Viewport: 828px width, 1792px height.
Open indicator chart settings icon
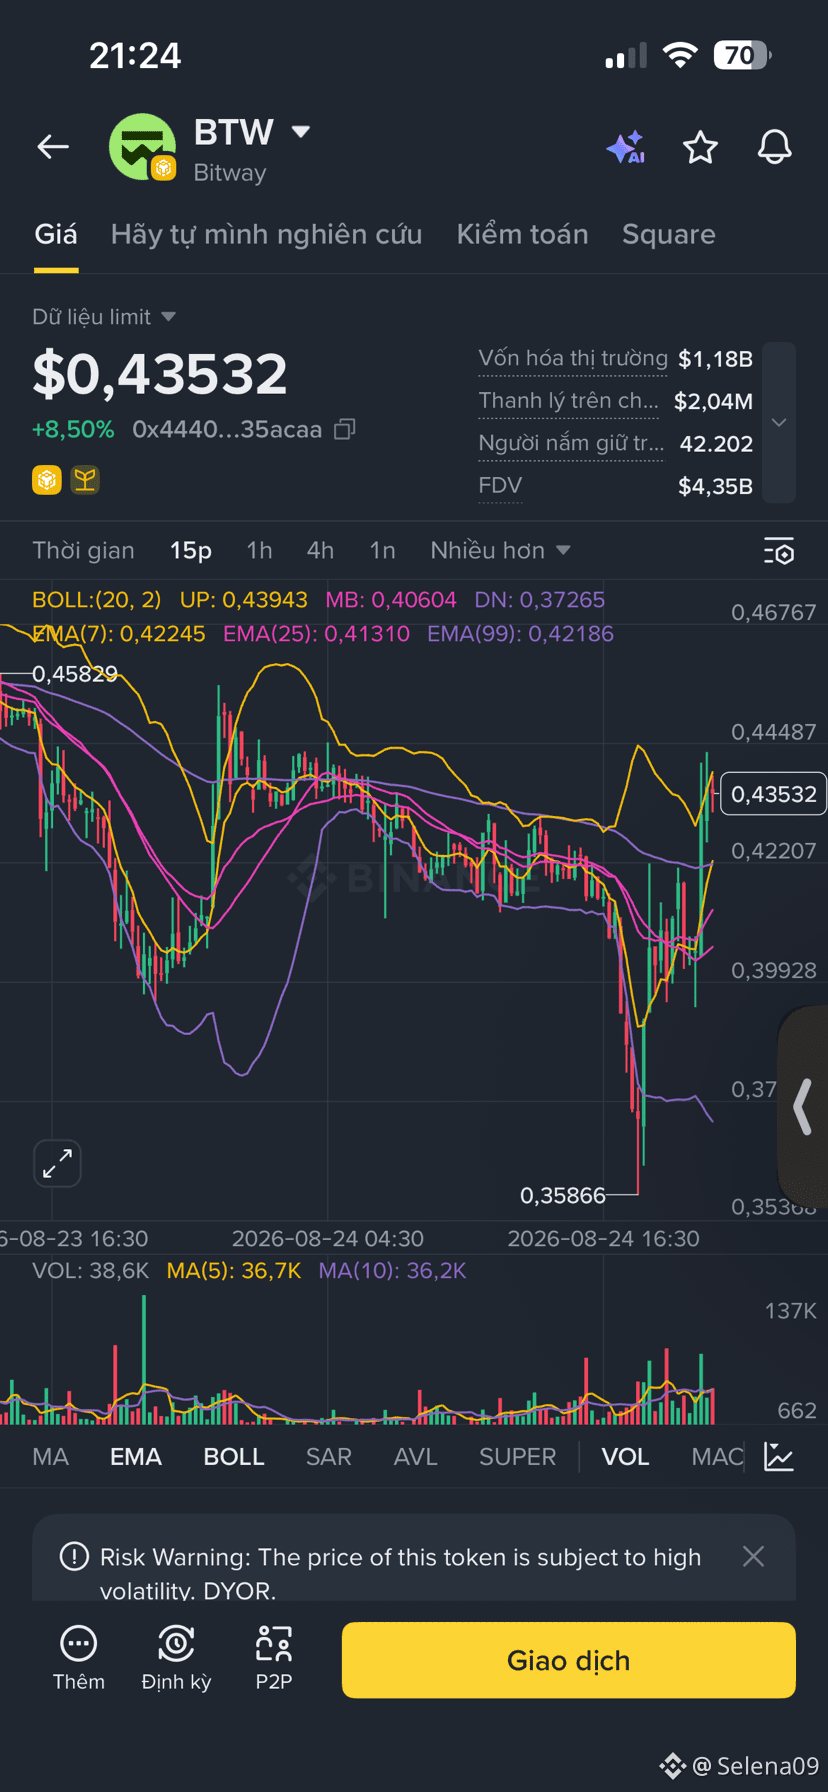click(x=778, y=1456)
